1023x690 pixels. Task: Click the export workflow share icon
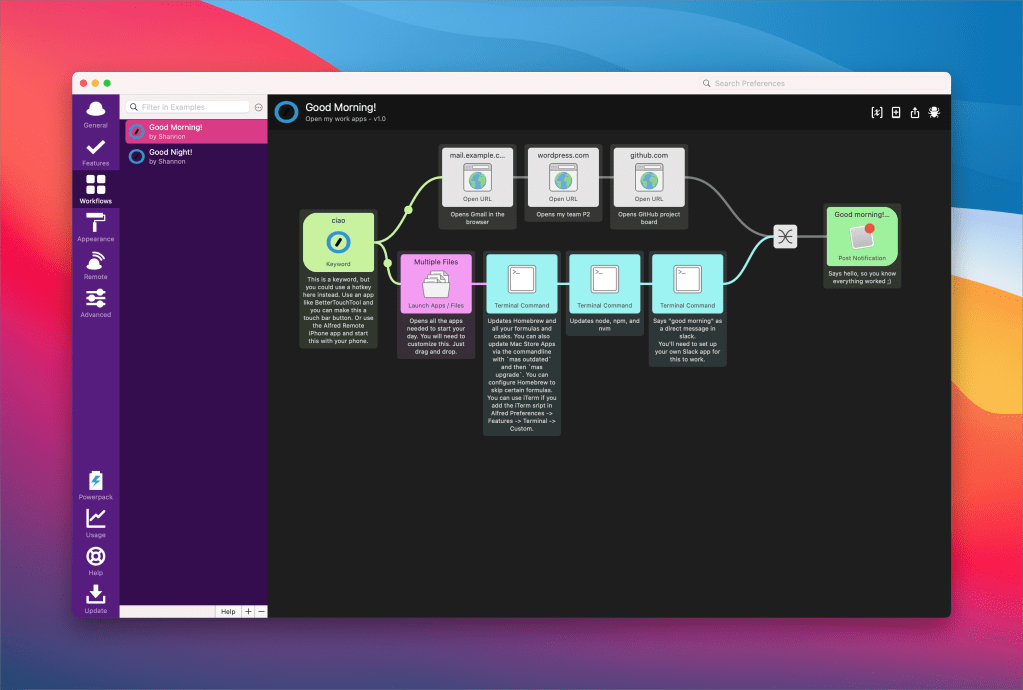915,113
